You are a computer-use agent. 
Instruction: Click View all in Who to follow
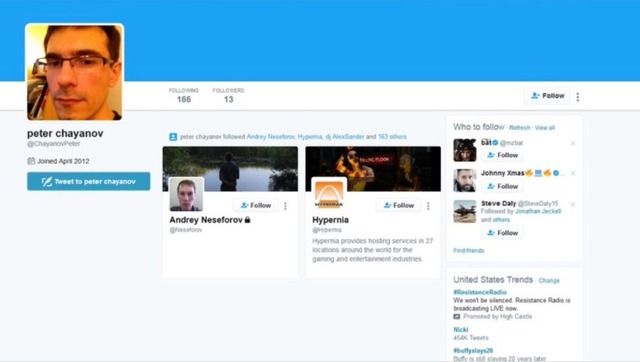click(545, 128)
